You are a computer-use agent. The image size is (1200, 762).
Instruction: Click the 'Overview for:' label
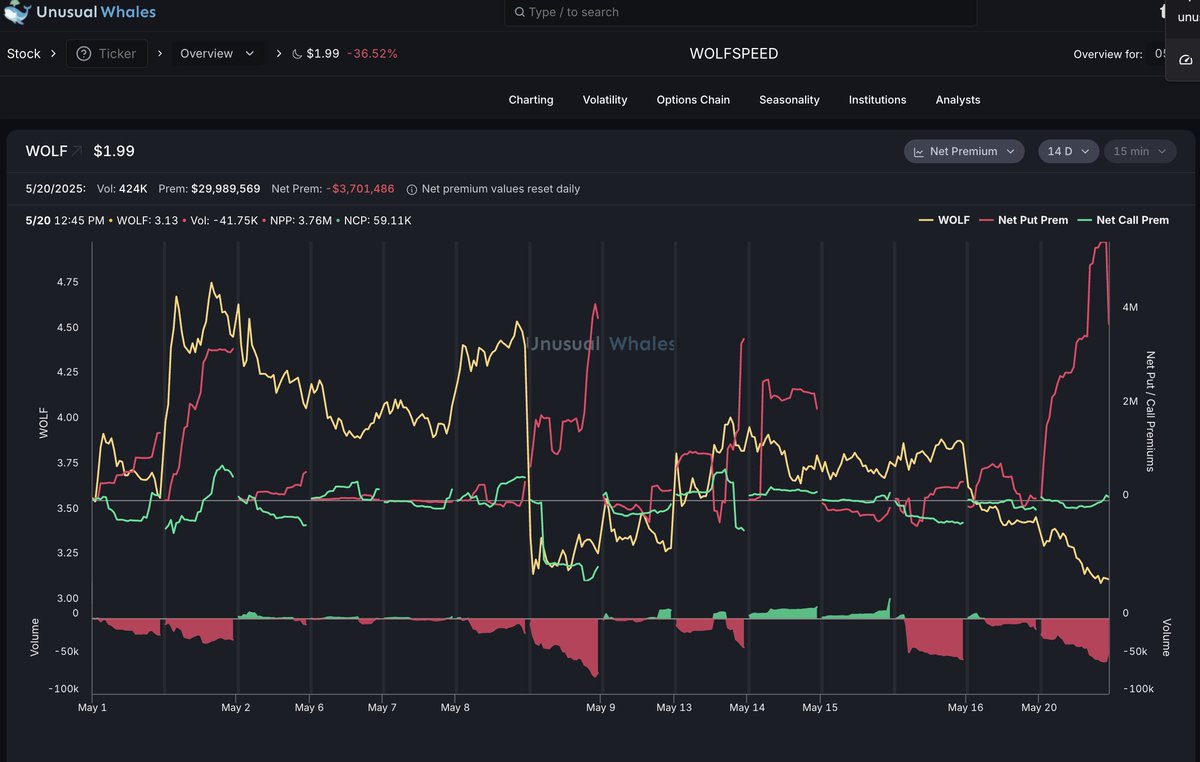click(1108, 54)
